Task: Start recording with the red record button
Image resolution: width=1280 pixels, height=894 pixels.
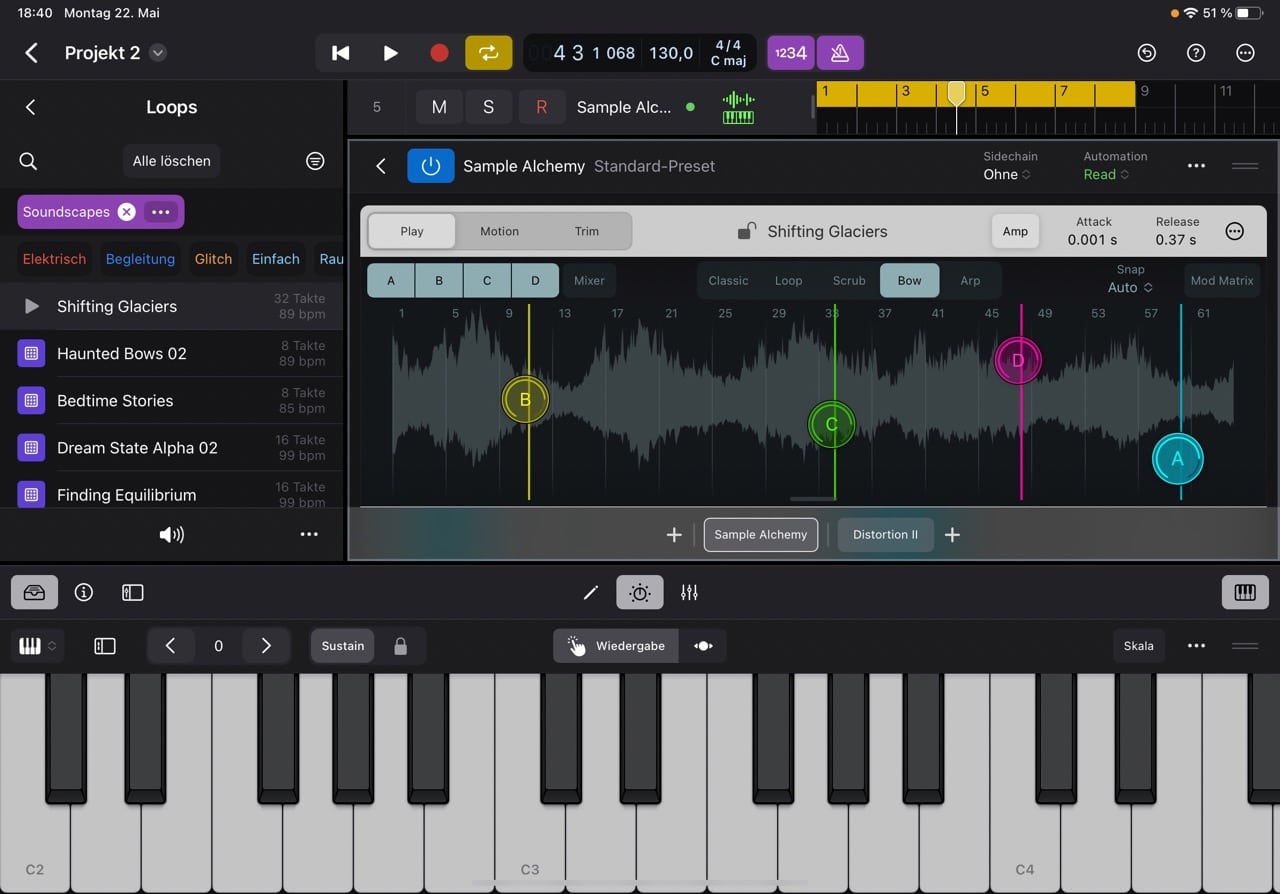Action: tap(439, 53)
